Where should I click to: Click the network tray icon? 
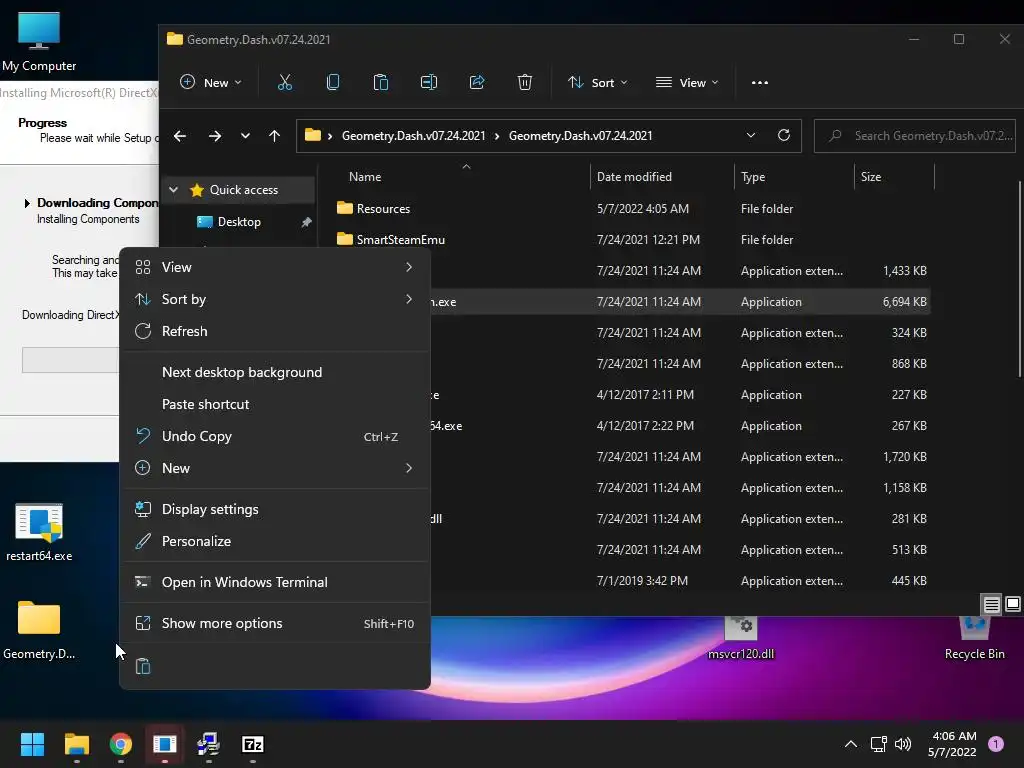[x=878, y=744]
